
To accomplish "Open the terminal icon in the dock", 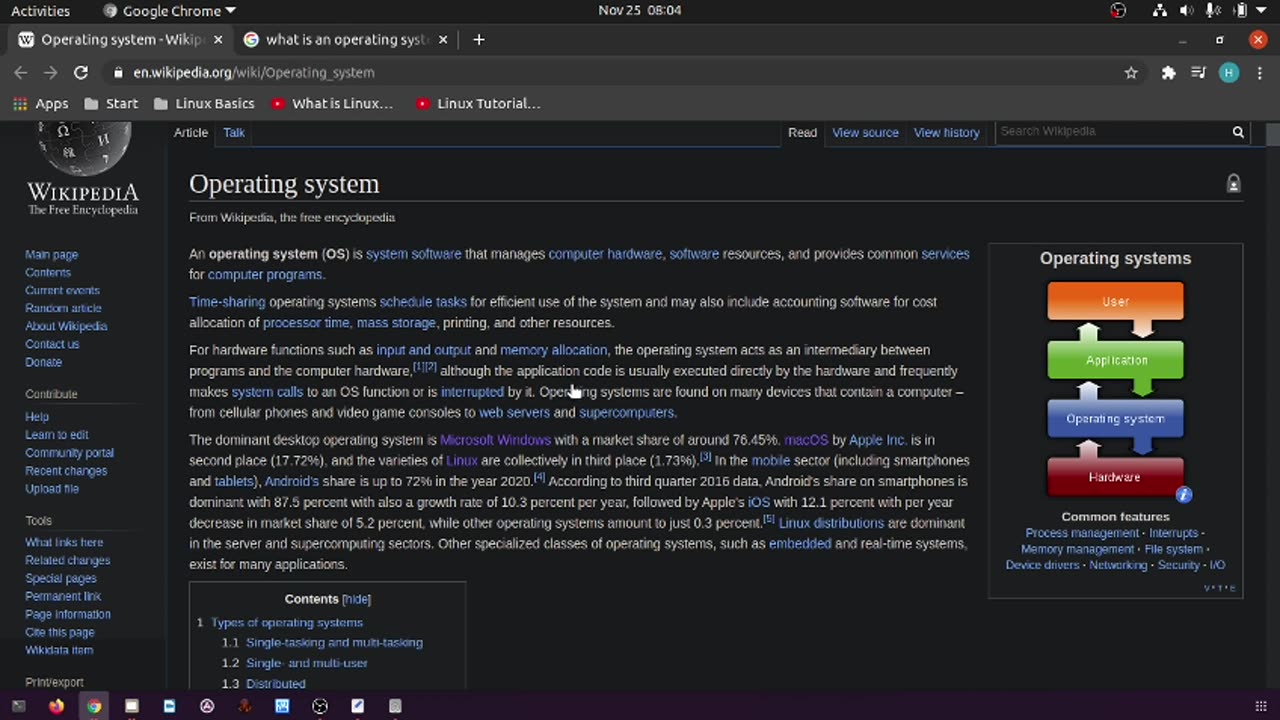I will (x=18, y=706).
